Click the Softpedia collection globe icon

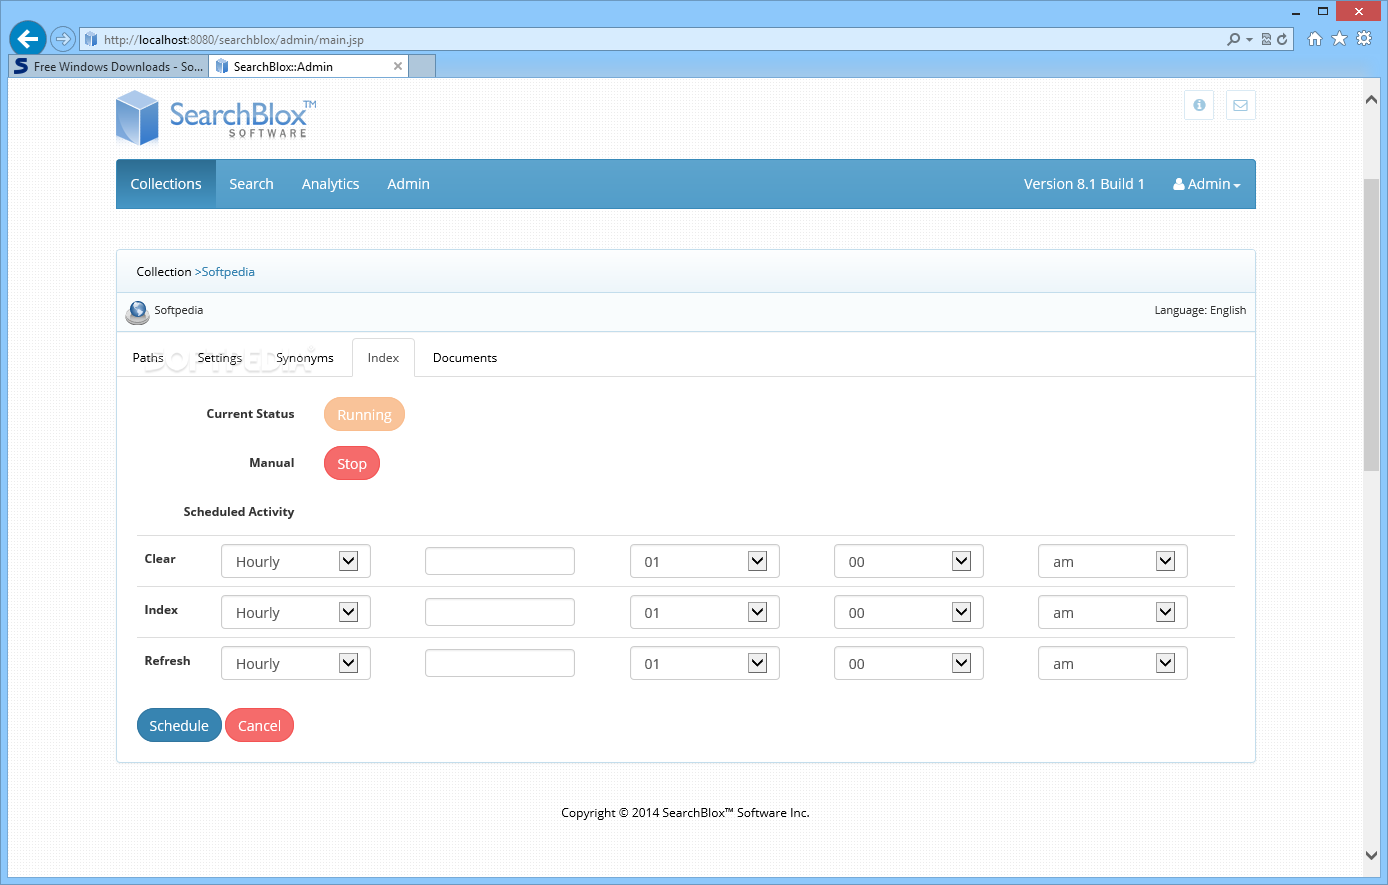[x=138, y=312]
